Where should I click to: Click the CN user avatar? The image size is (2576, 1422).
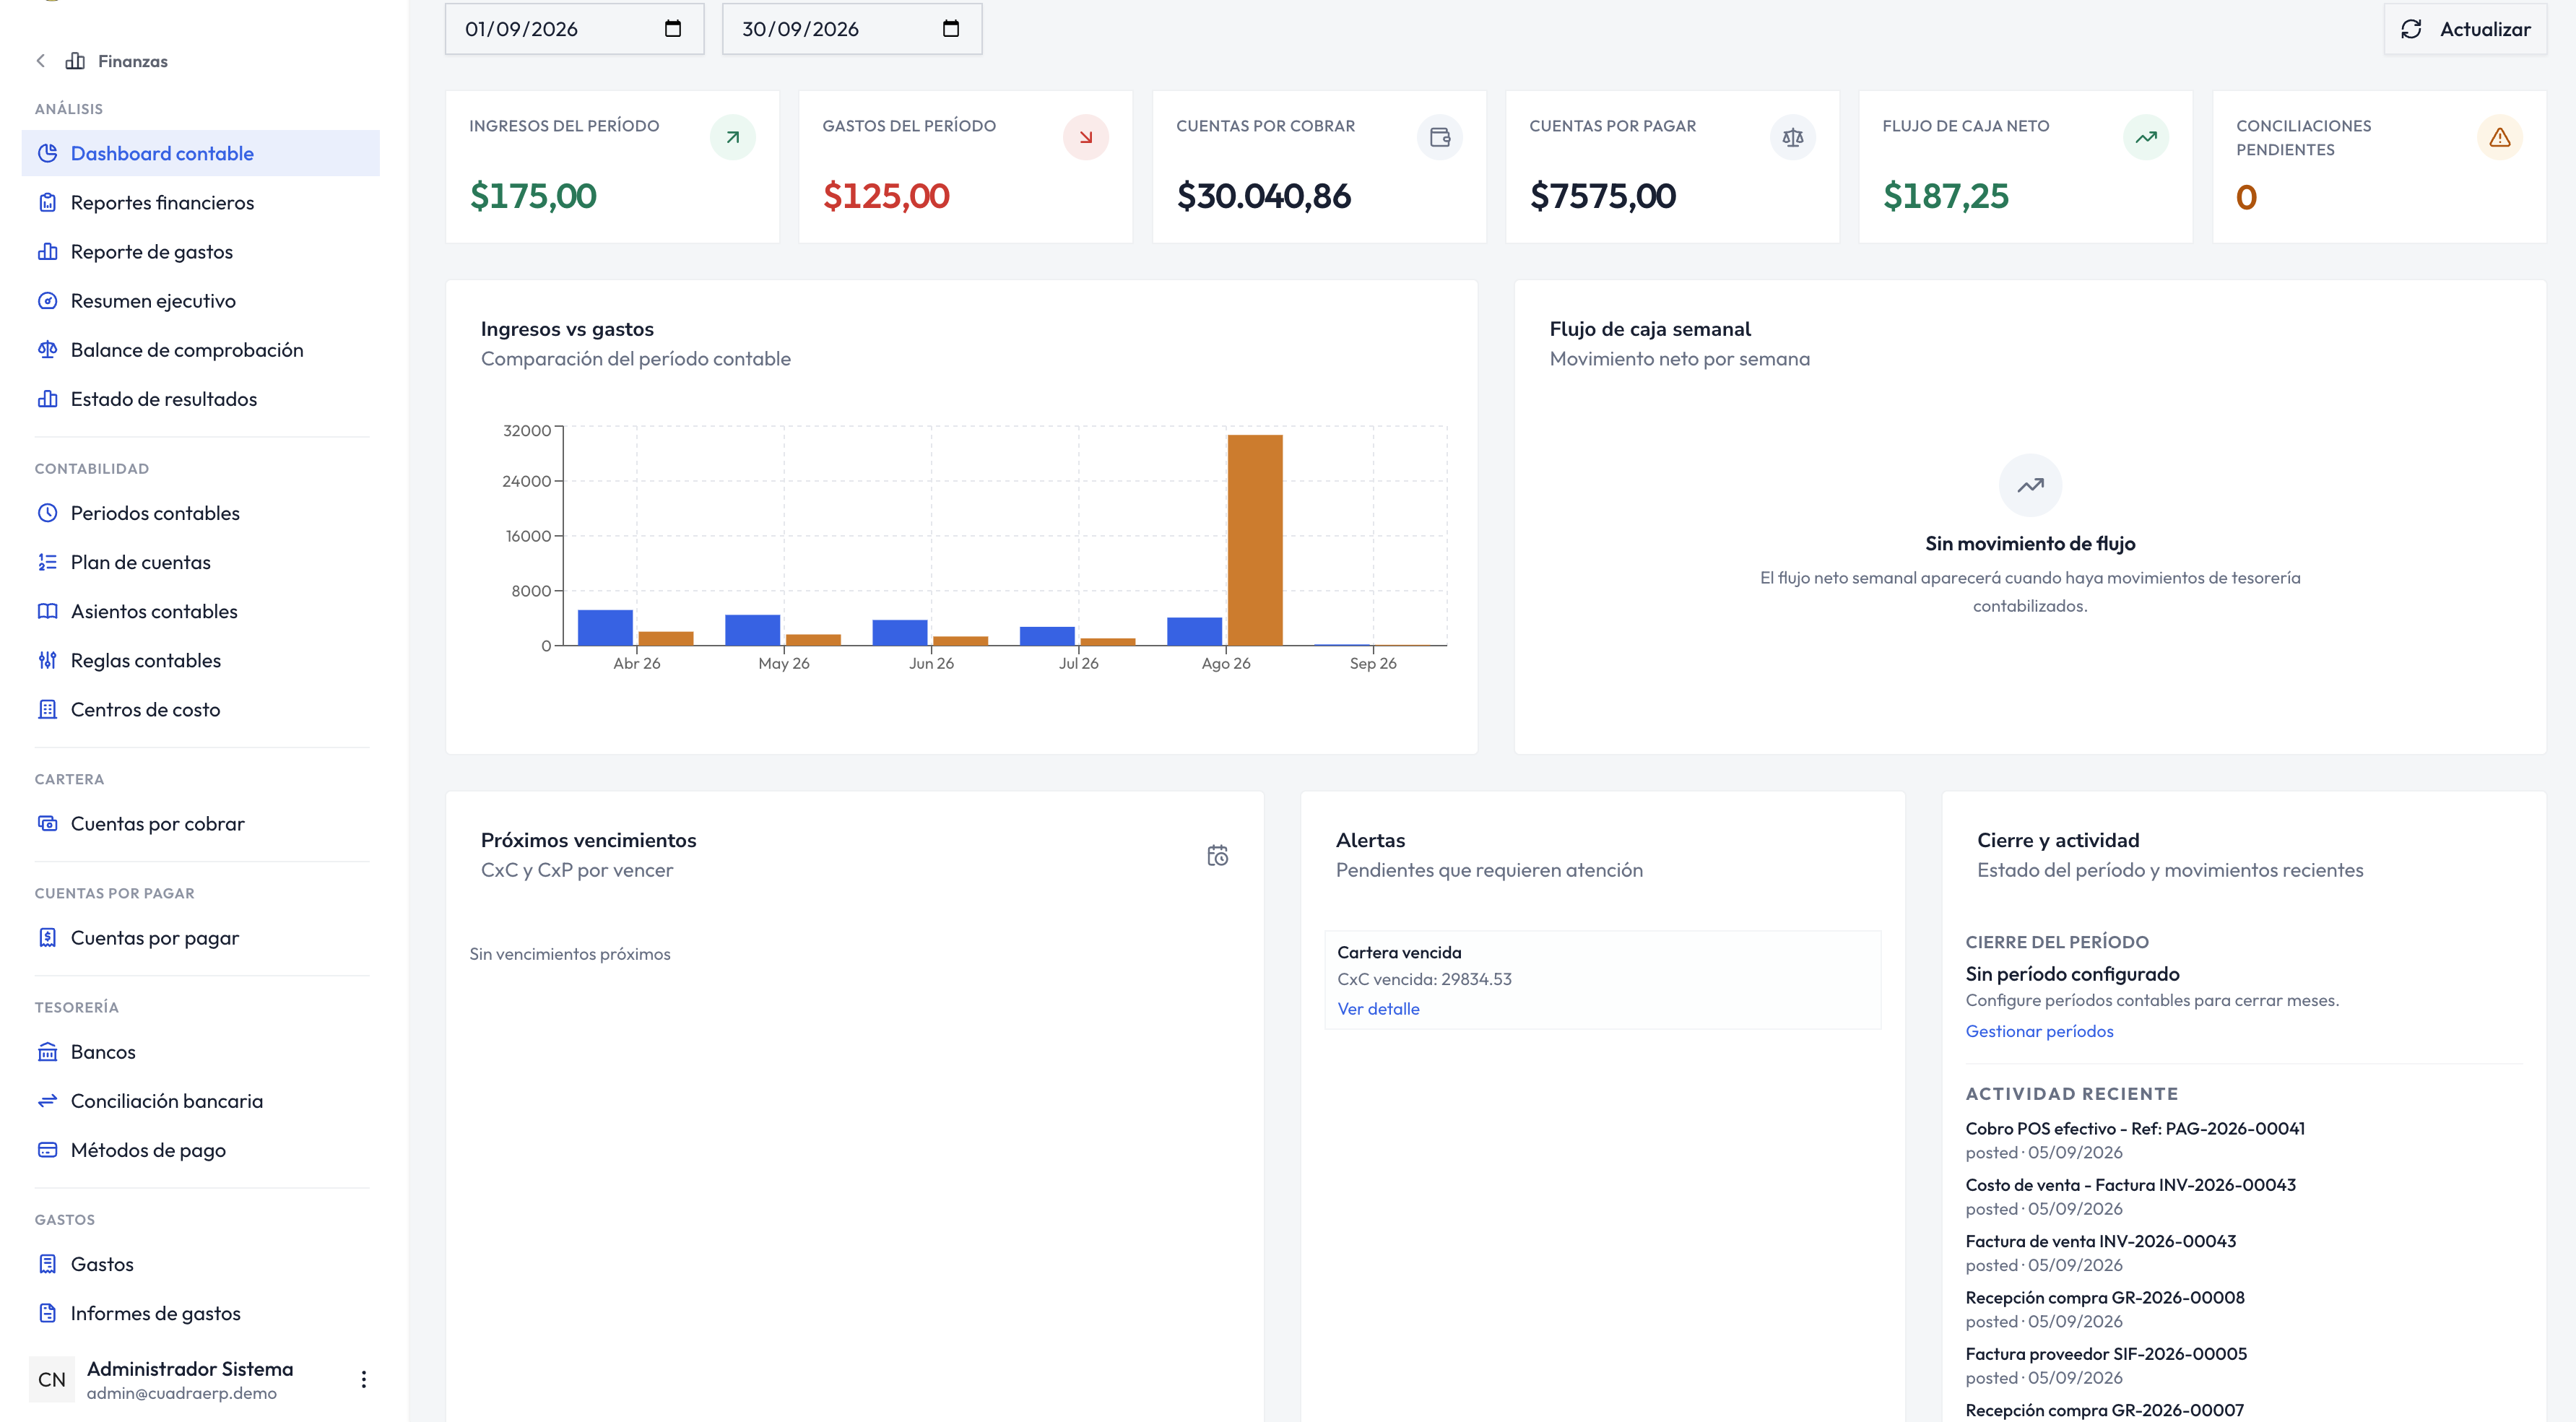[x=52, y=1379]
